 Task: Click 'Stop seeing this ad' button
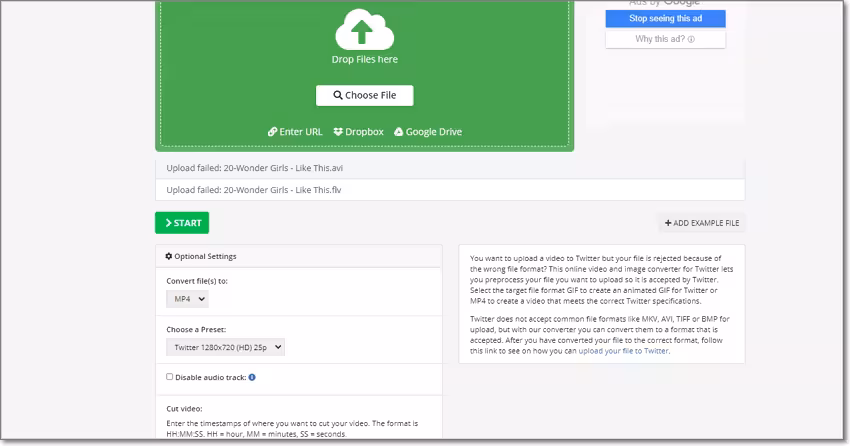(665, 19)
